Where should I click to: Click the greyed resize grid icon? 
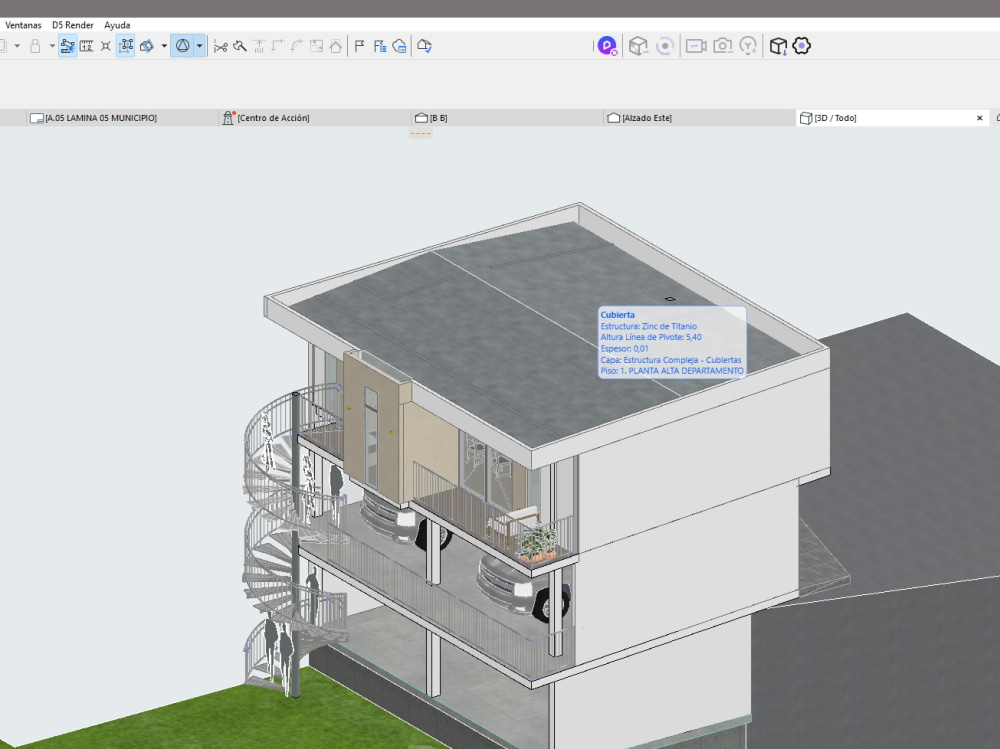[316, 46]
